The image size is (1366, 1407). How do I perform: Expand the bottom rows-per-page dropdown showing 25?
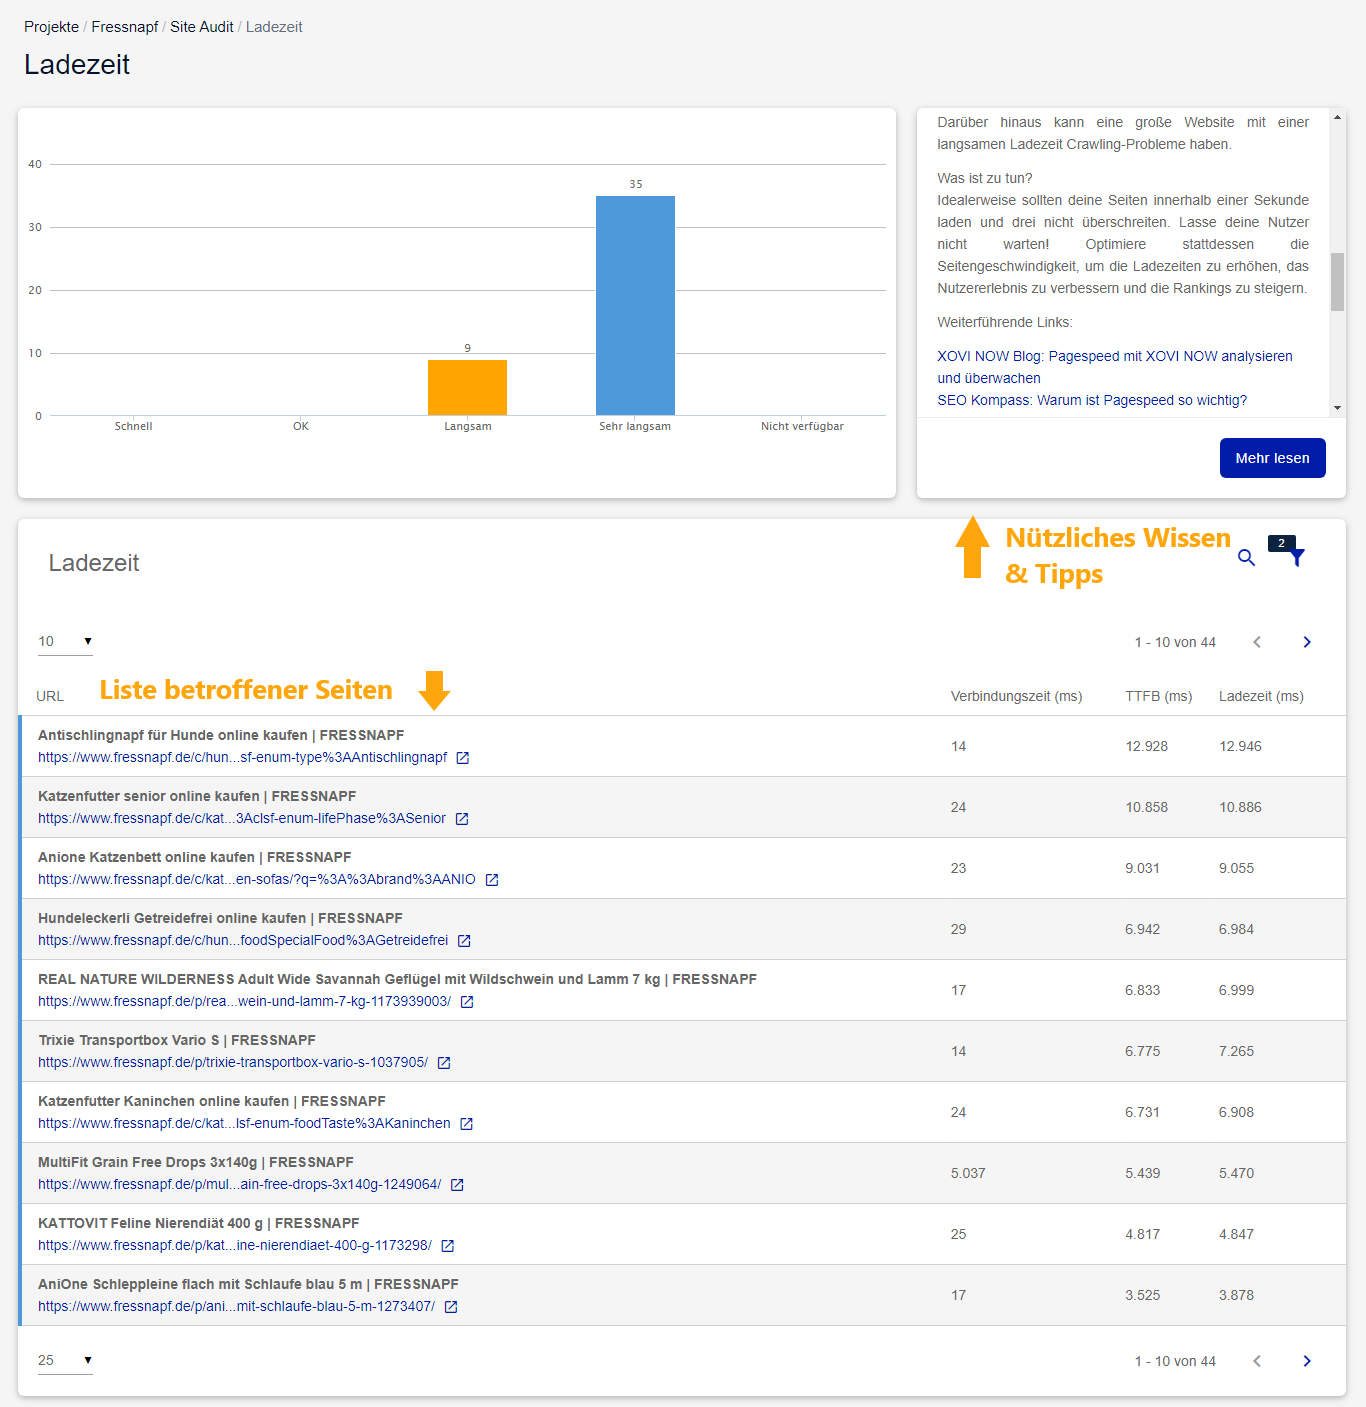(x=65, y=1361)
